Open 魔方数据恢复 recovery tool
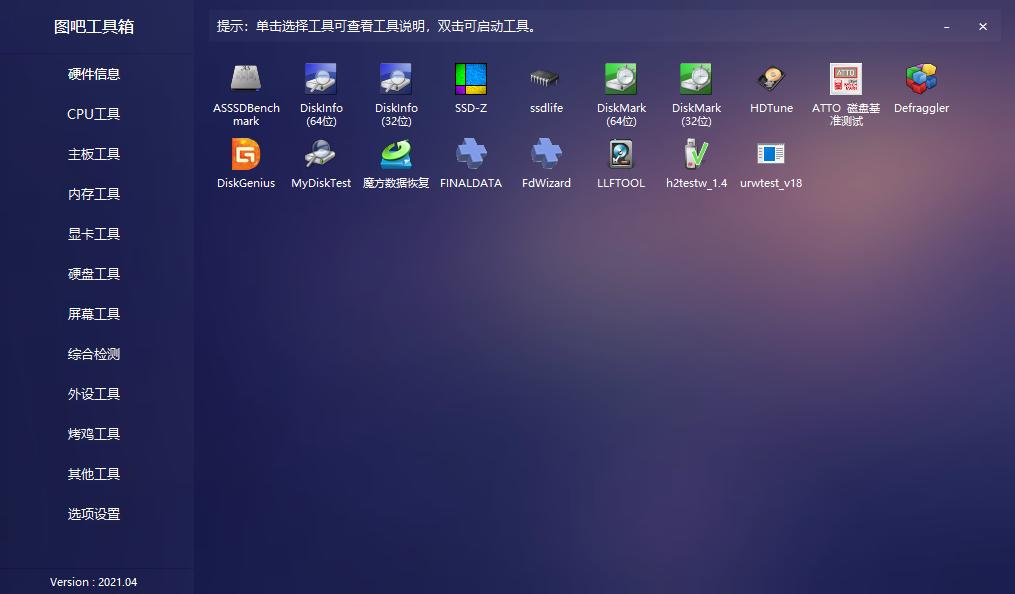The image size is (1015, 594). pos(395,155)
